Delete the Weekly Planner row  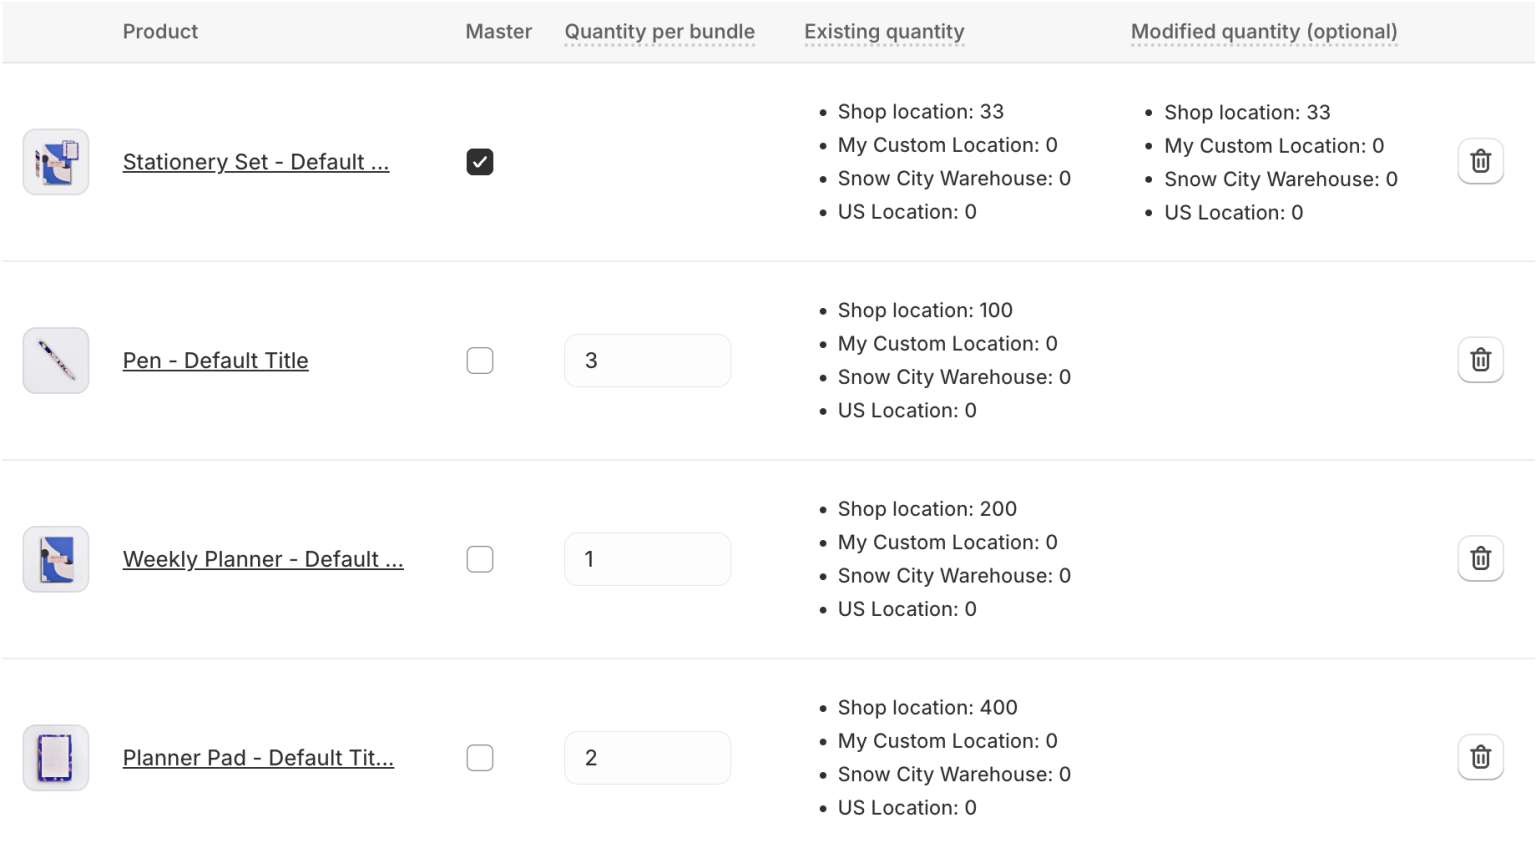(1480, 559)
